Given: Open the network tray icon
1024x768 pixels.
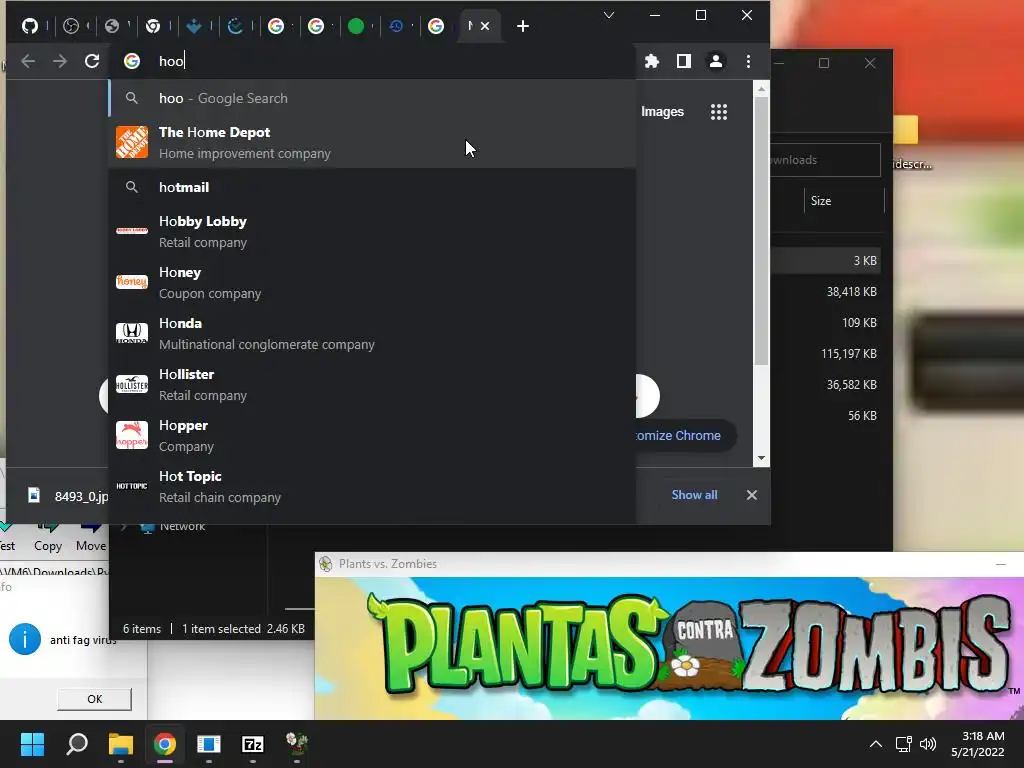Looking at the screenshot, I should (904, 744).
